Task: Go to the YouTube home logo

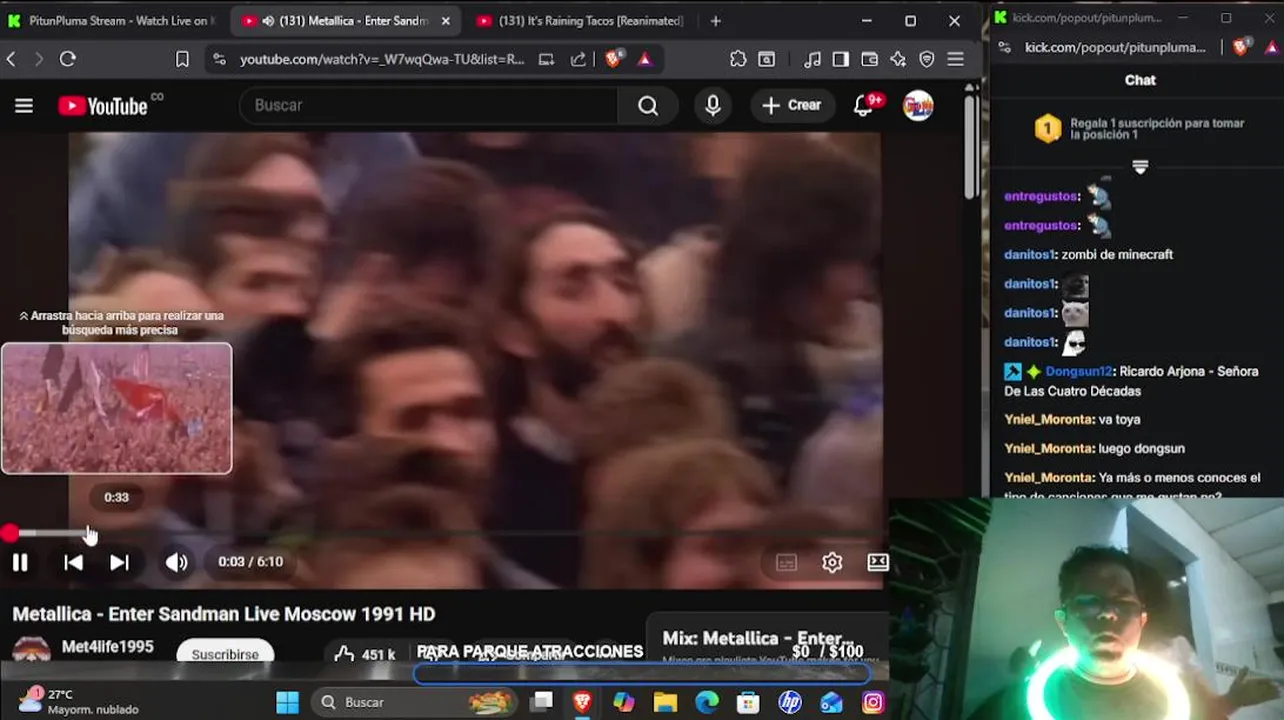Action: pyautogui.click(x=103, y=106)
